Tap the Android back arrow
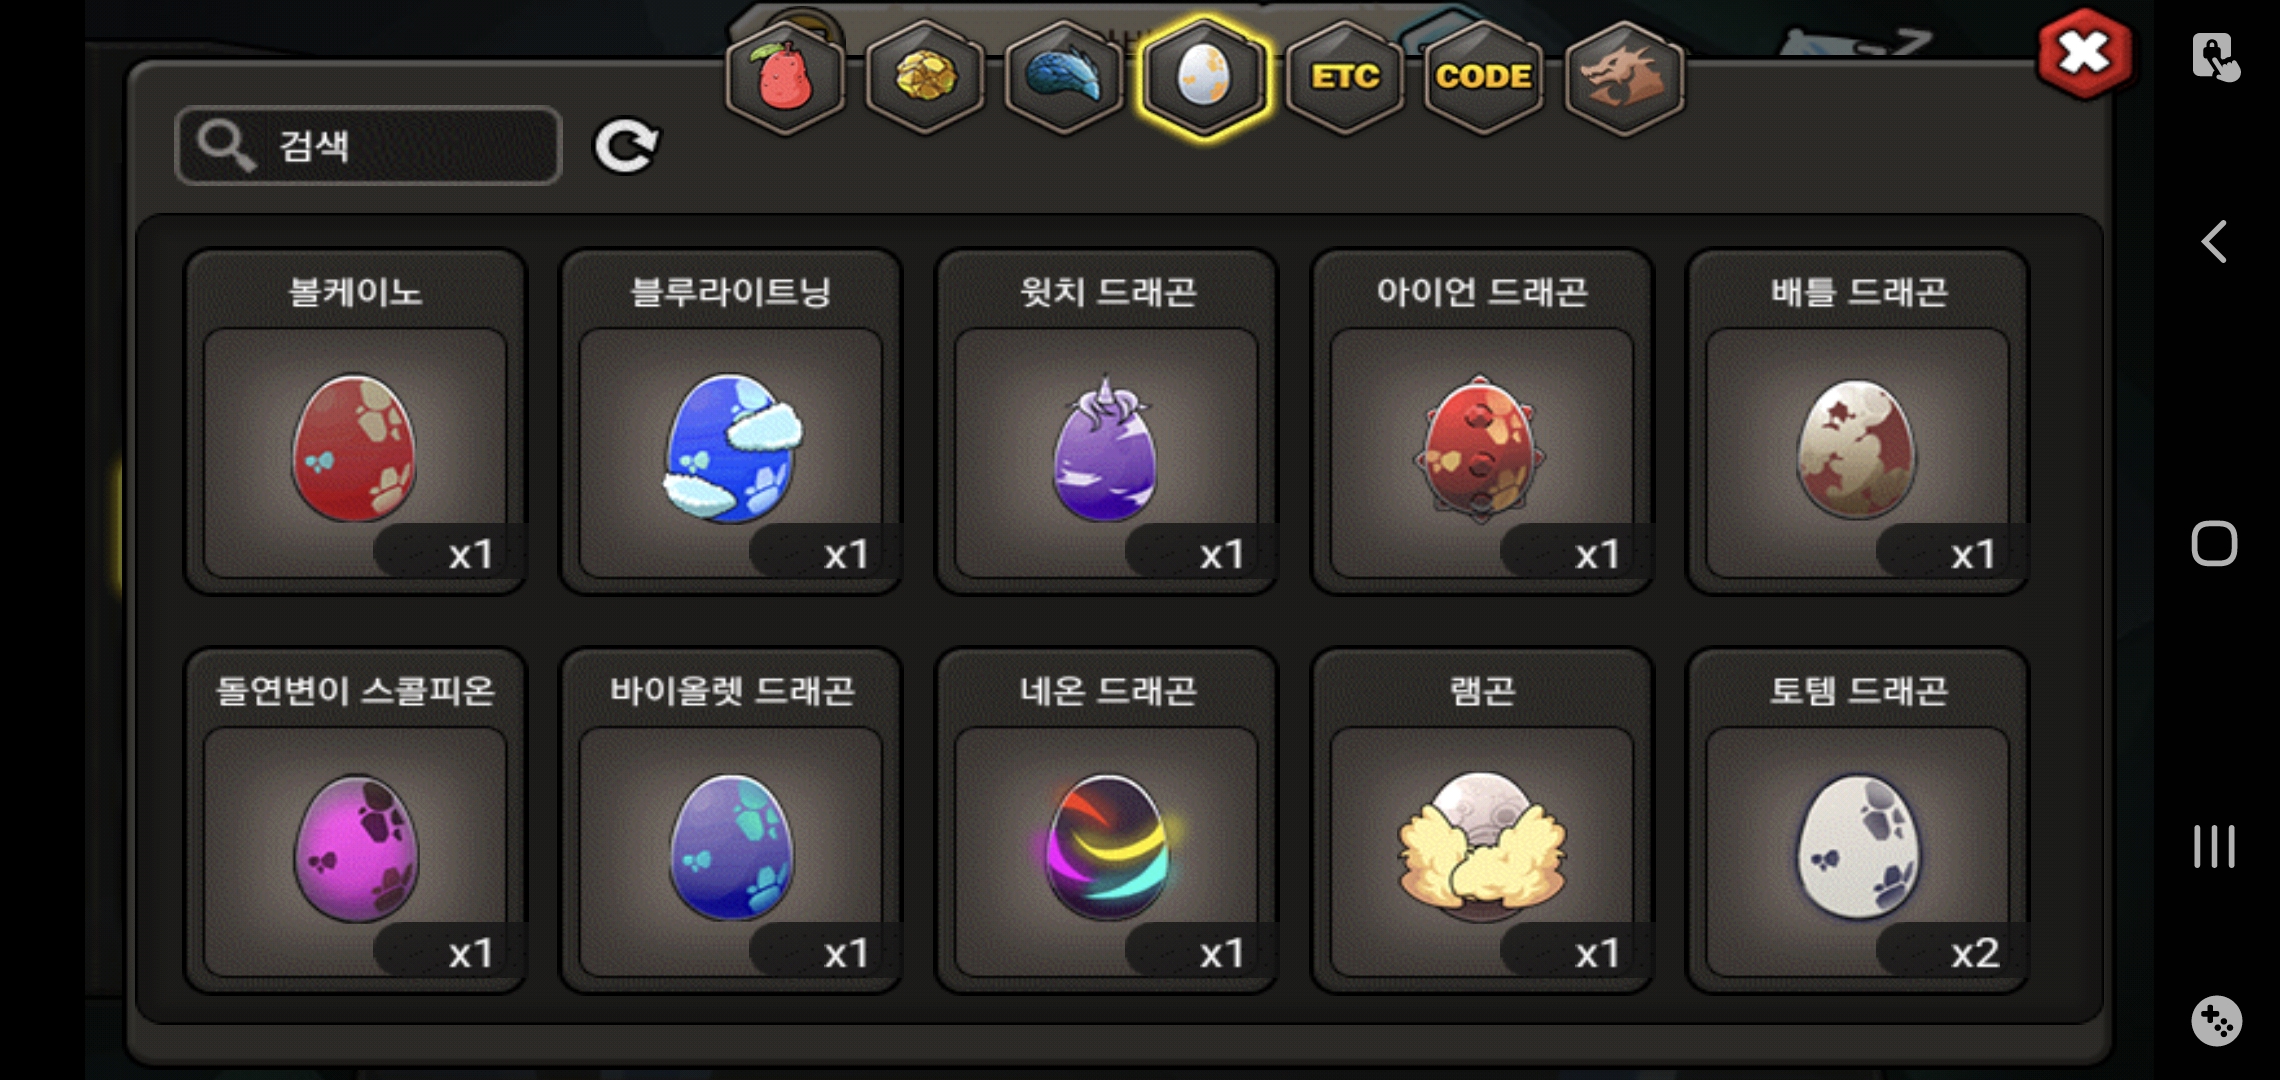This screenshot has height=1080, width=2280. point(2214,242)
